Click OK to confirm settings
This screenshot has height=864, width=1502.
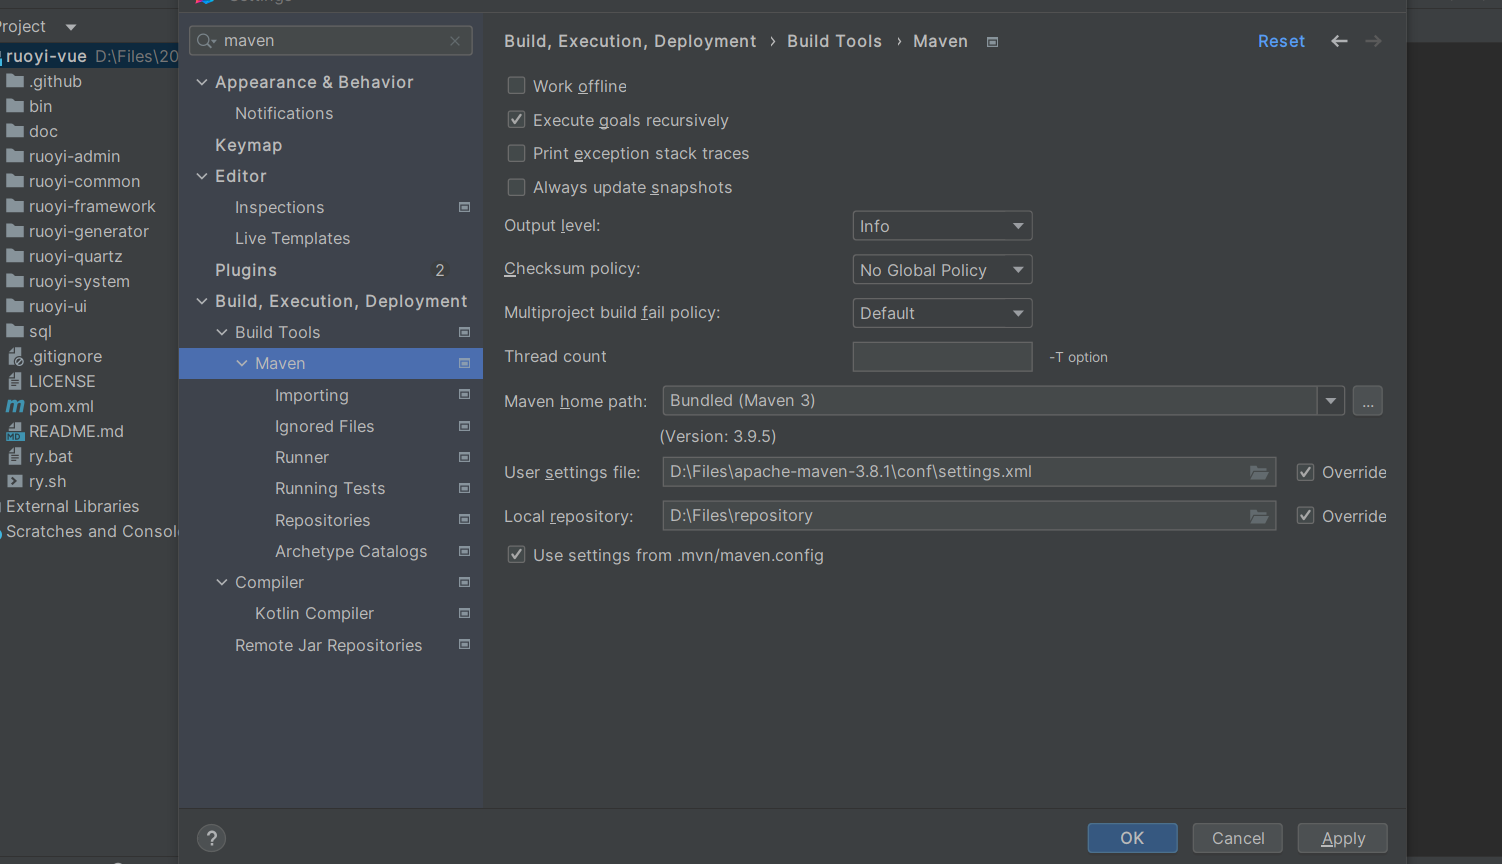(1132, 838)
